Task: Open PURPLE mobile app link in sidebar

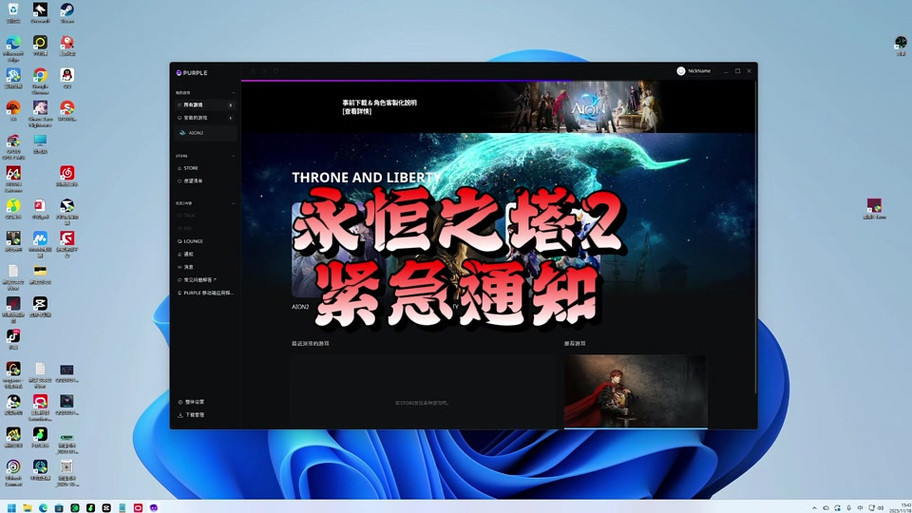Action: 205,293
